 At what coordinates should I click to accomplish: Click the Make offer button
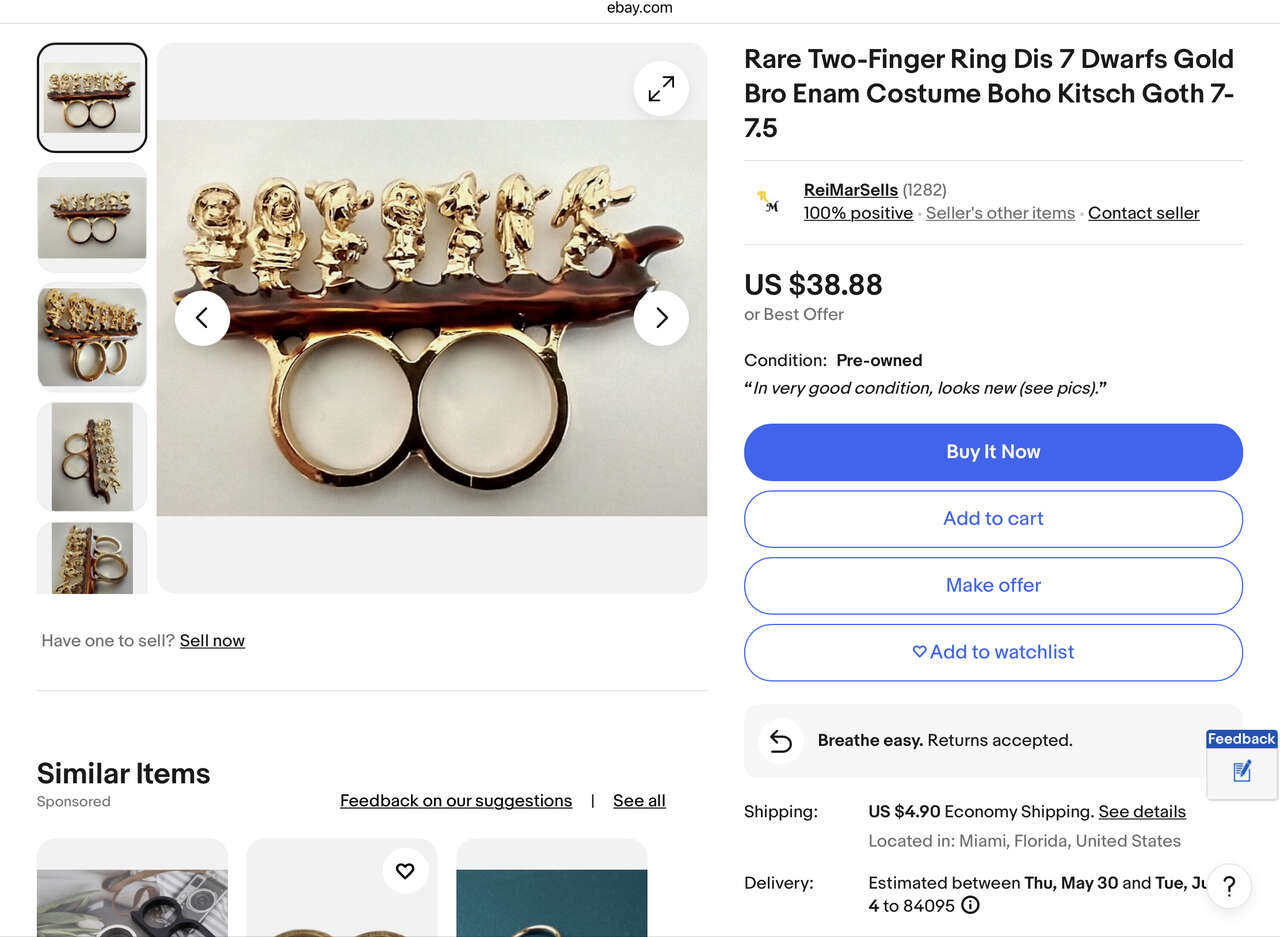point(993,586)
